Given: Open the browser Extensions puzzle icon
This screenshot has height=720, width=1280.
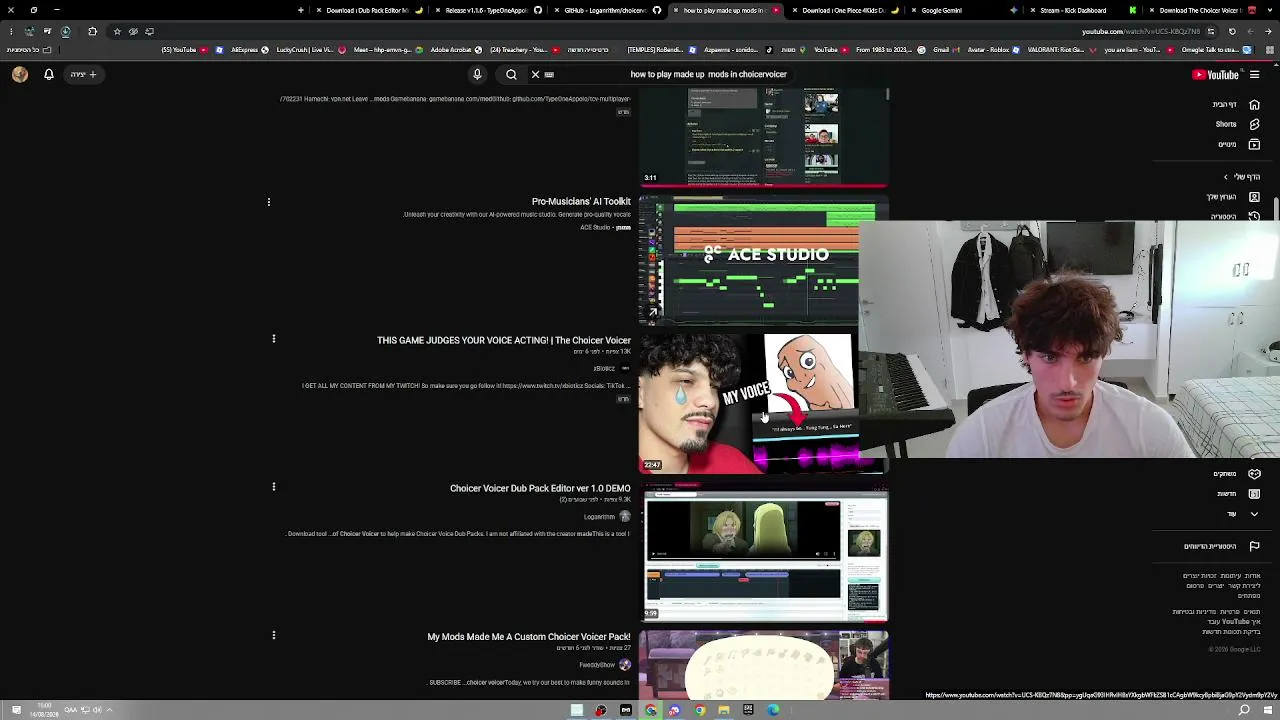Looking at the screenshot, I should pos(92,31).
